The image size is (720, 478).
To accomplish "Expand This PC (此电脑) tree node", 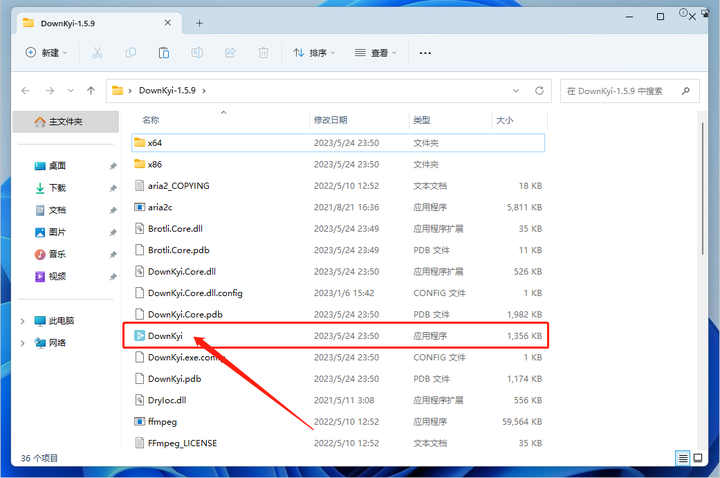I will click(22, 321).
